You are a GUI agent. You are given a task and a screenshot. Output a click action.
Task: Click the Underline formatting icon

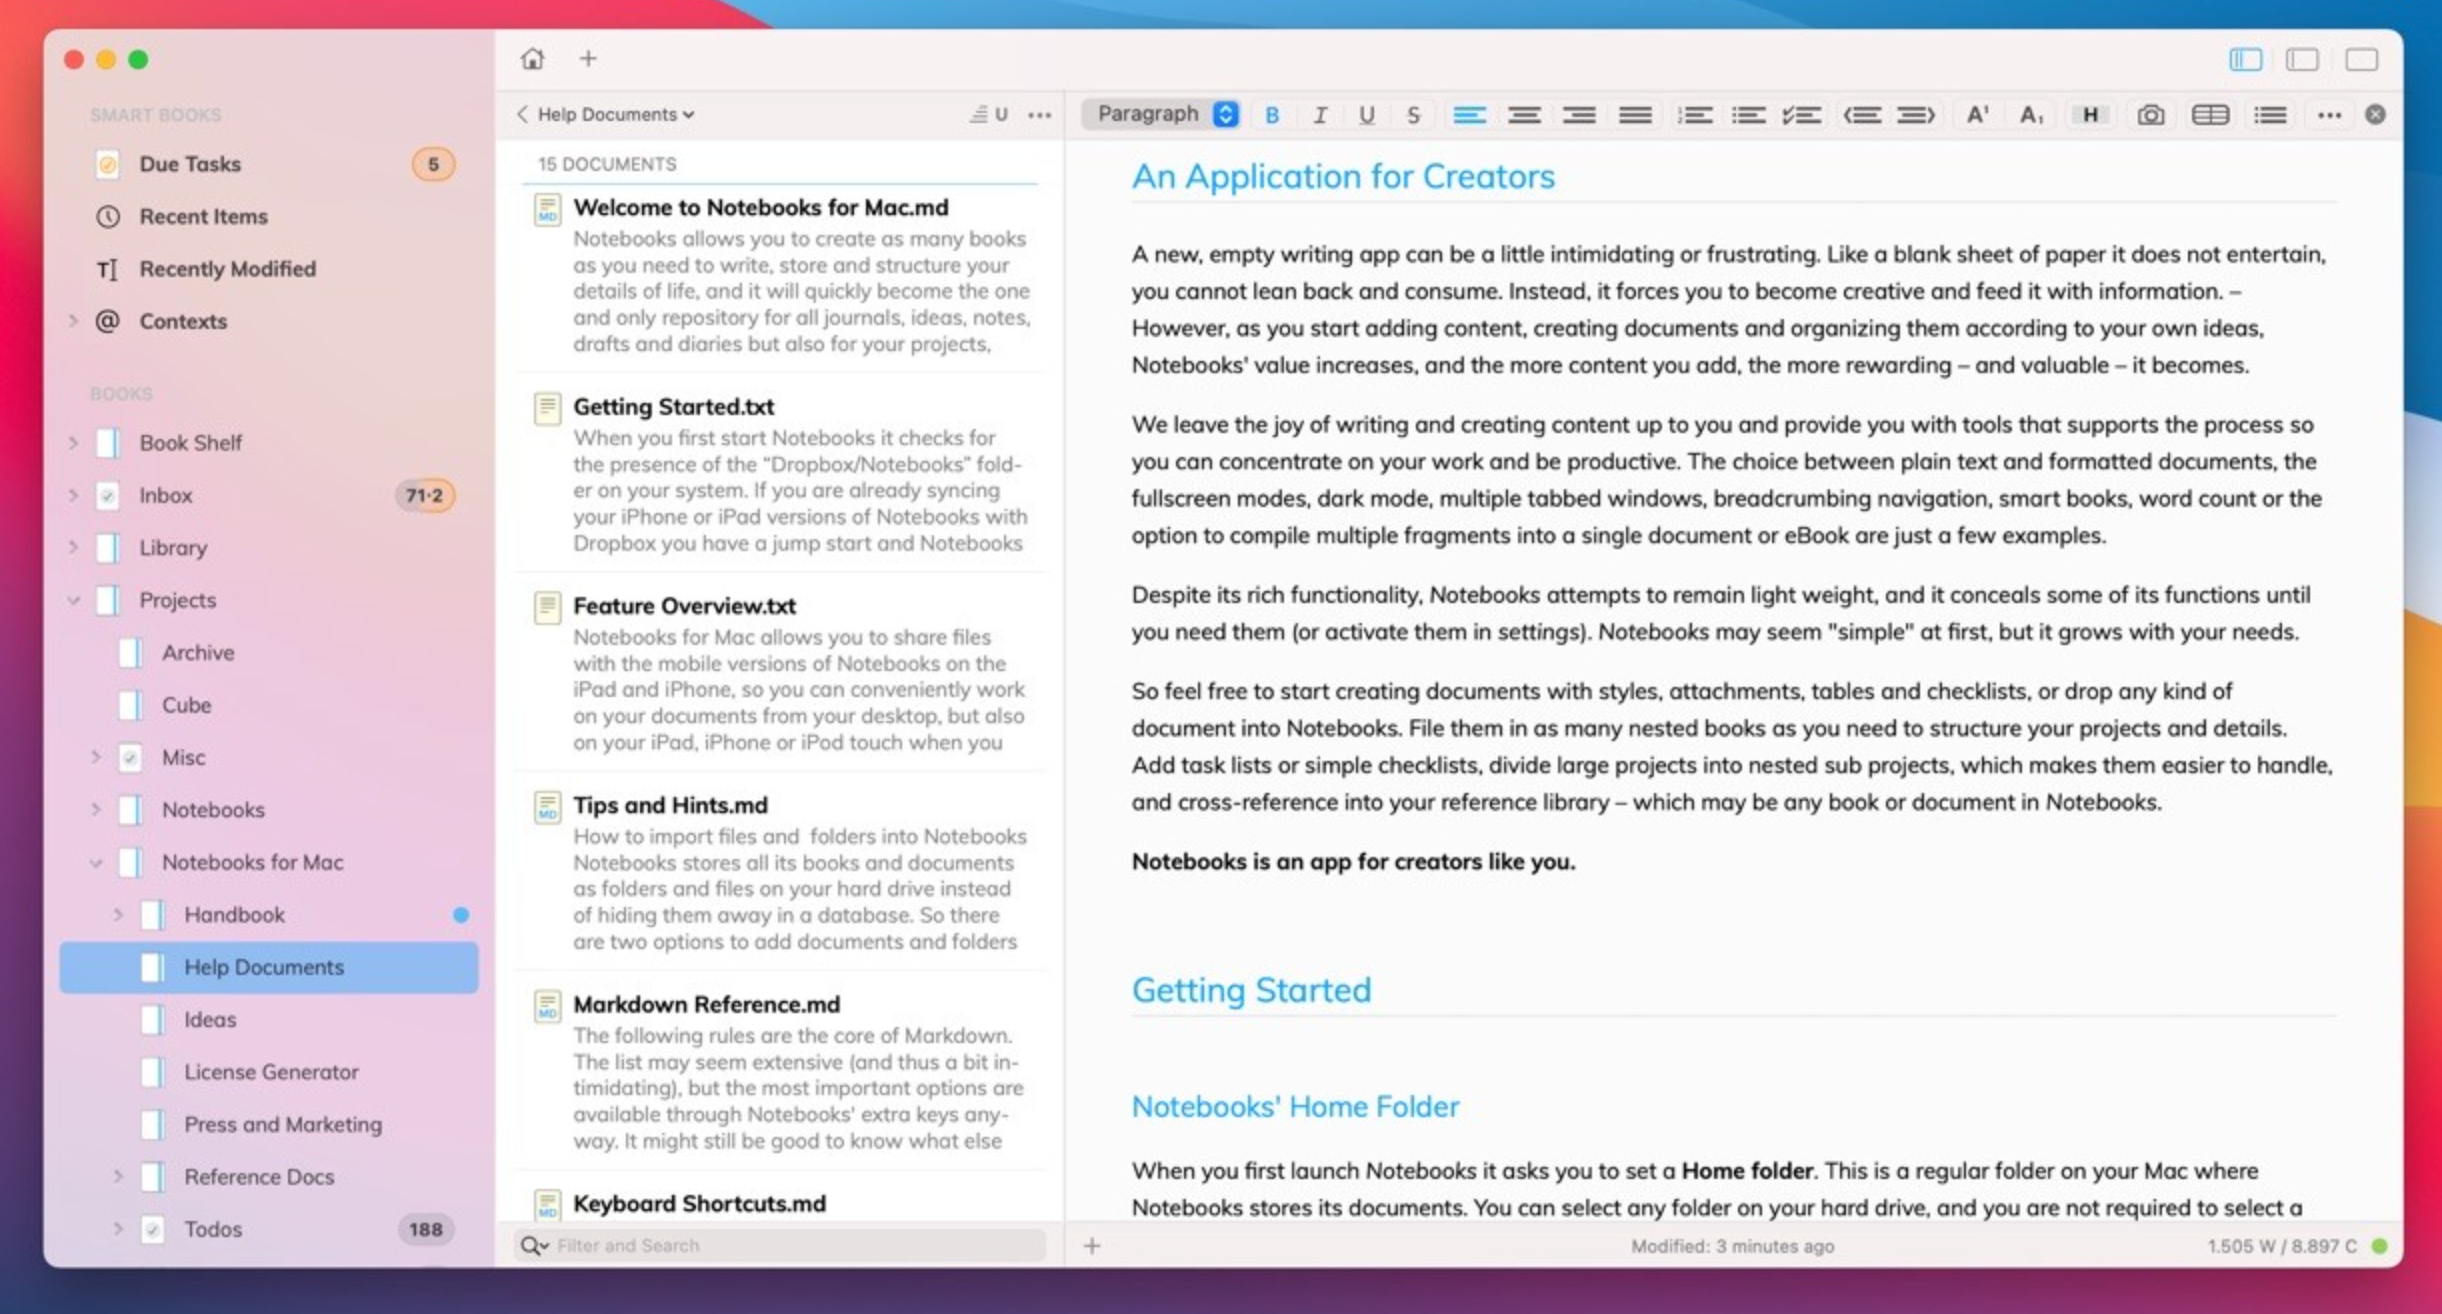[x=1364, y=115]
